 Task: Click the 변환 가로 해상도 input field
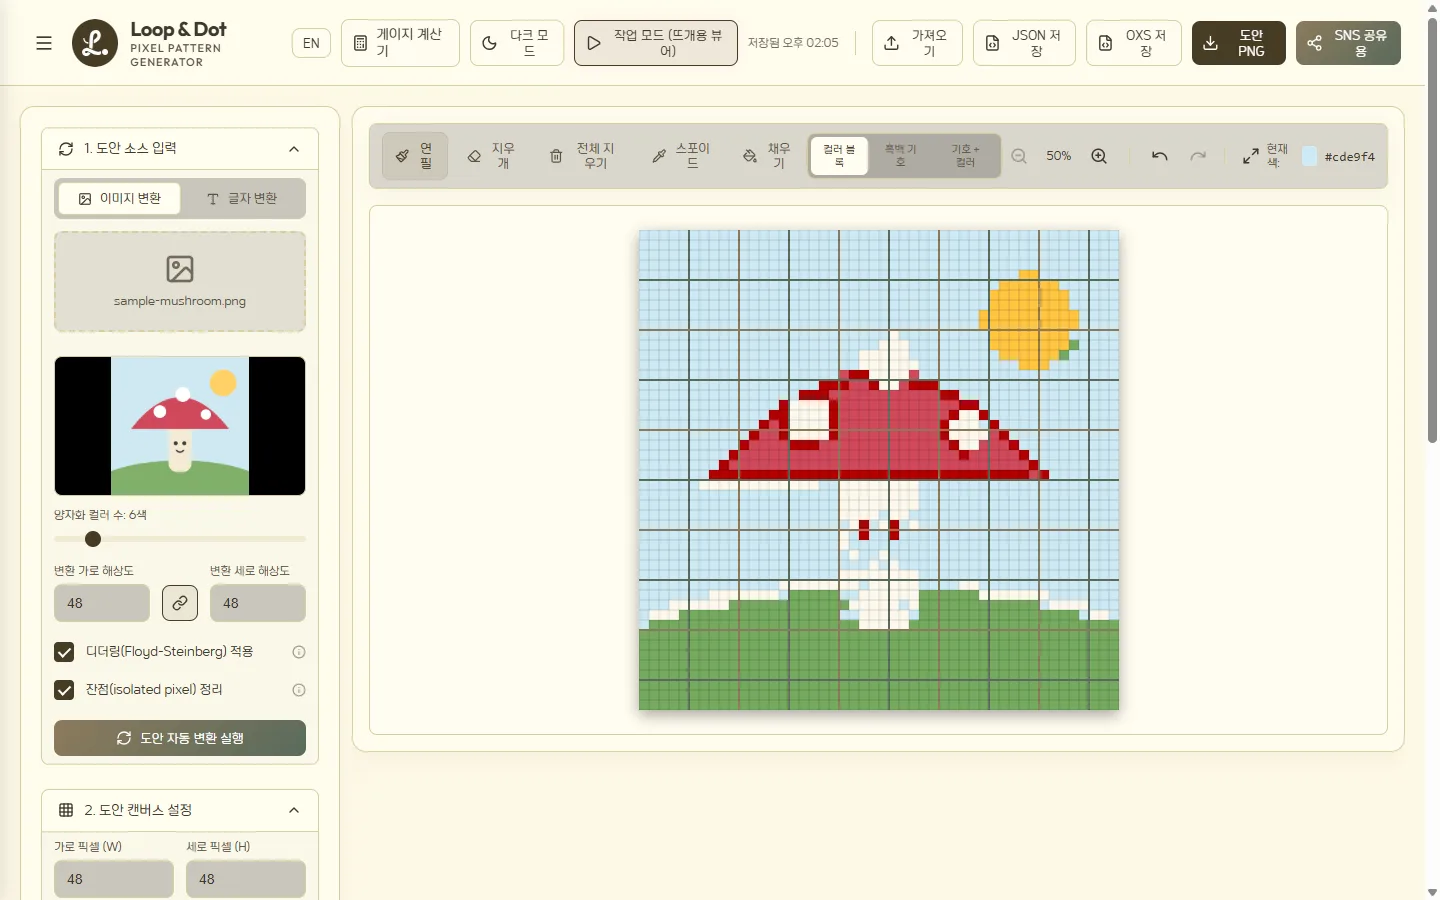tap(102, 603)
